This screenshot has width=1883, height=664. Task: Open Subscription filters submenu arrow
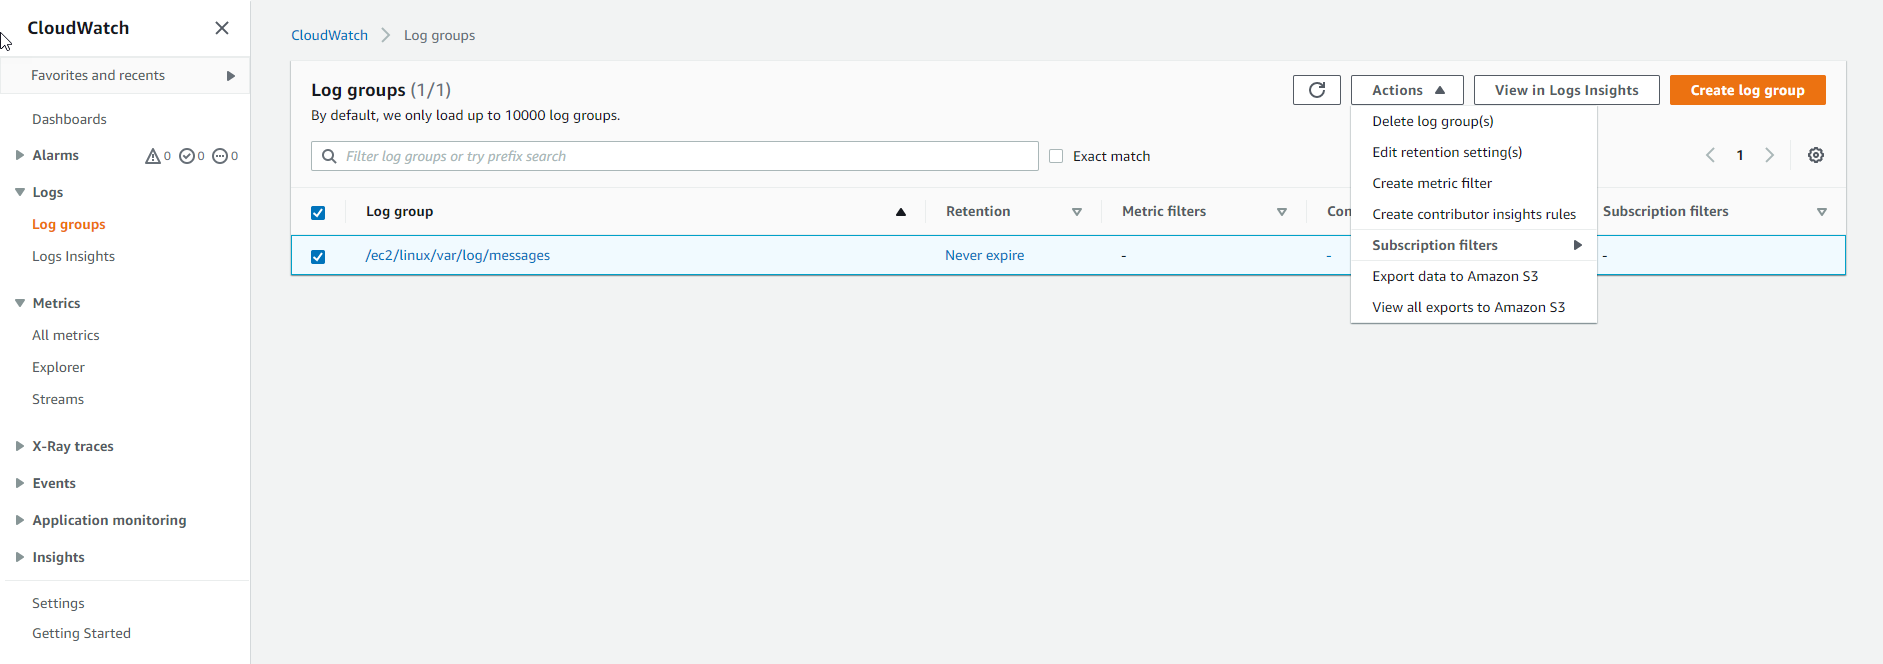click(1578, 245)
